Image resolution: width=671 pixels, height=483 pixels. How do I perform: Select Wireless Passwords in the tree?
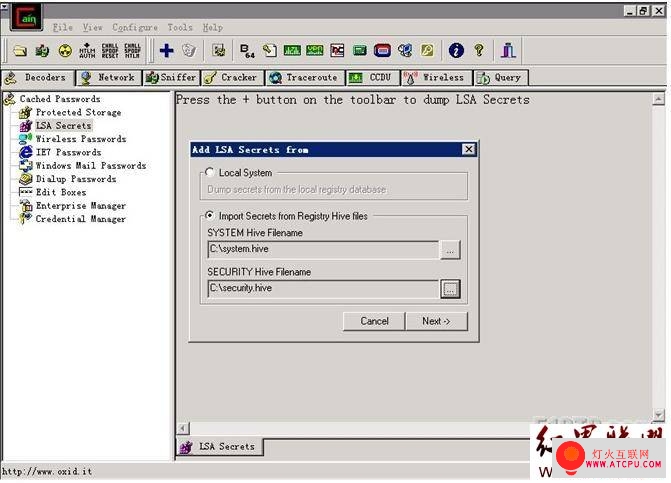tap(81, 139)
